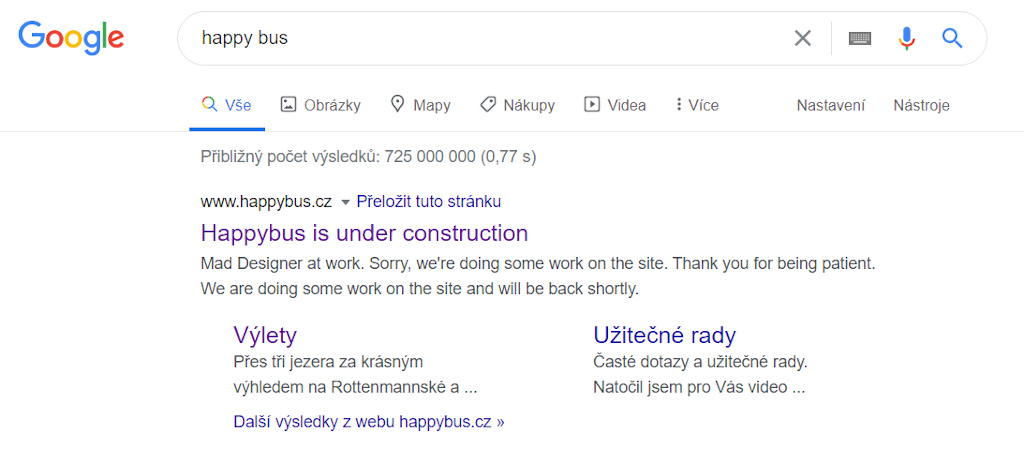
Task: Start voice search with microphone icon
Action: pos(906,38)
